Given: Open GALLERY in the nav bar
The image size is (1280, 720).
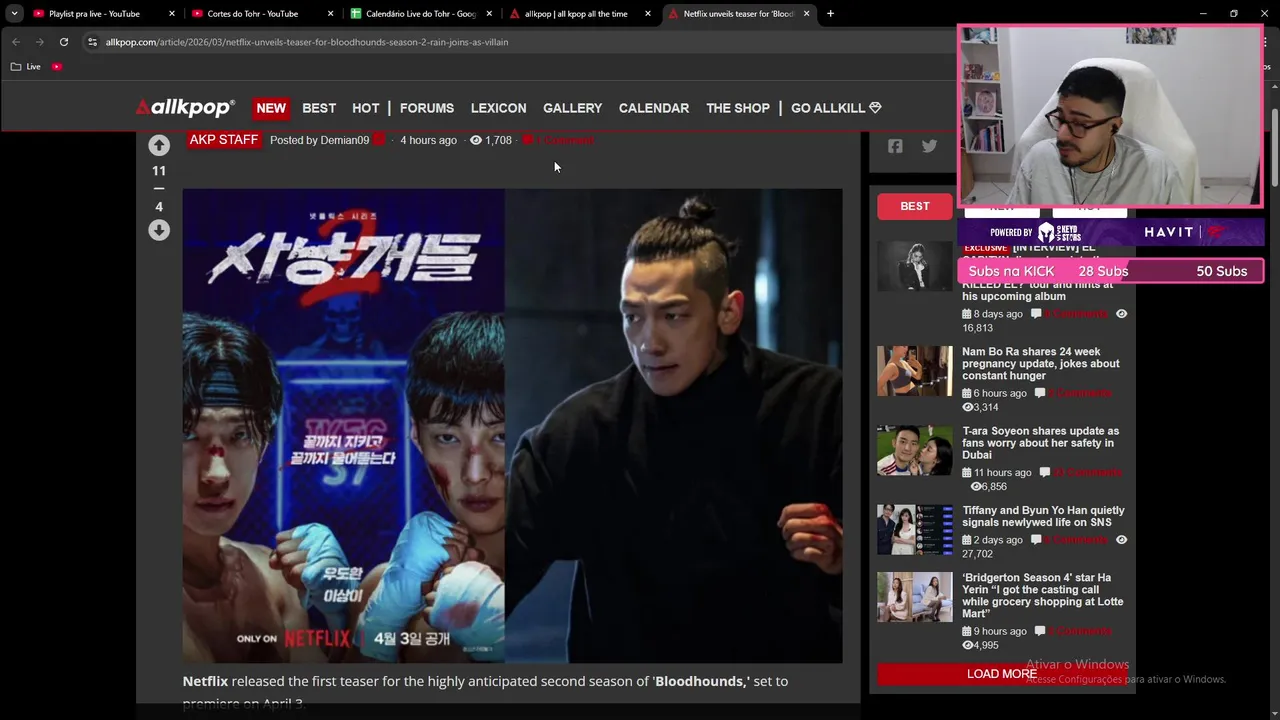Looking at the screenshot, I should (x=572, y=108).
